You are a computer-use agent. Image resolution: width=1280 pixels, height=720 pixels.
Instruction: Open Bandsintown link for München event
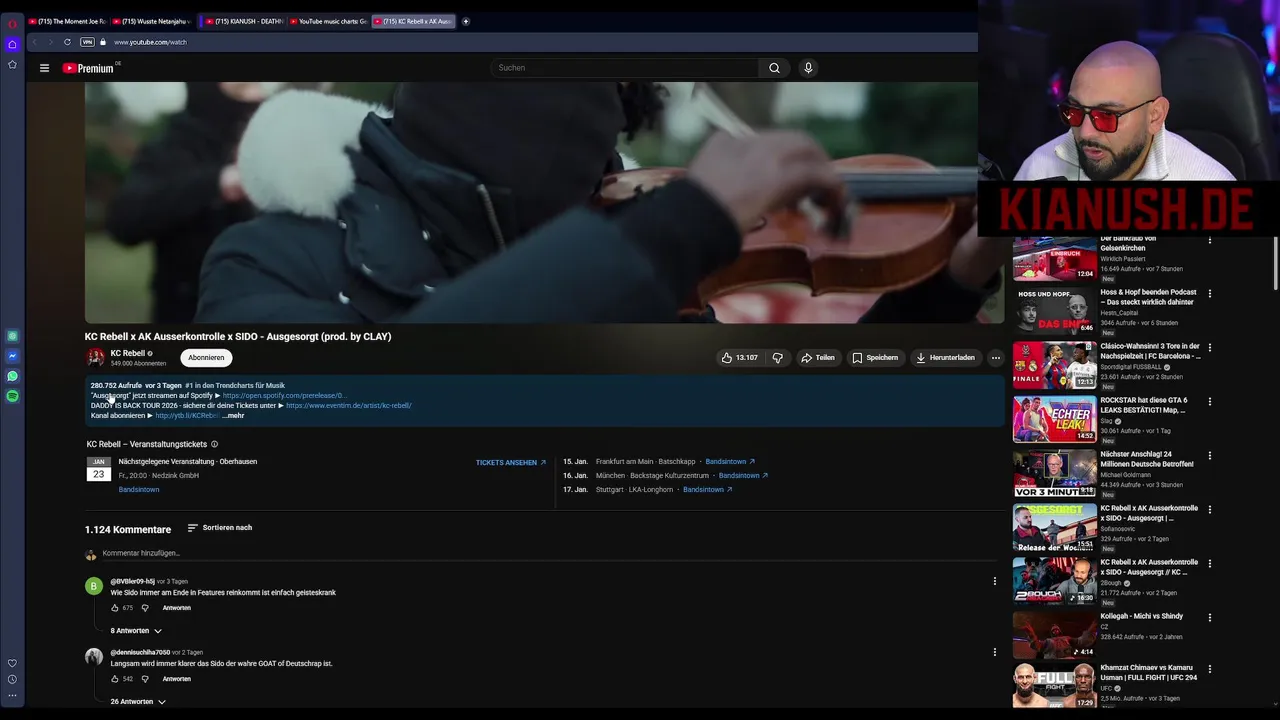tap(743, 475)
